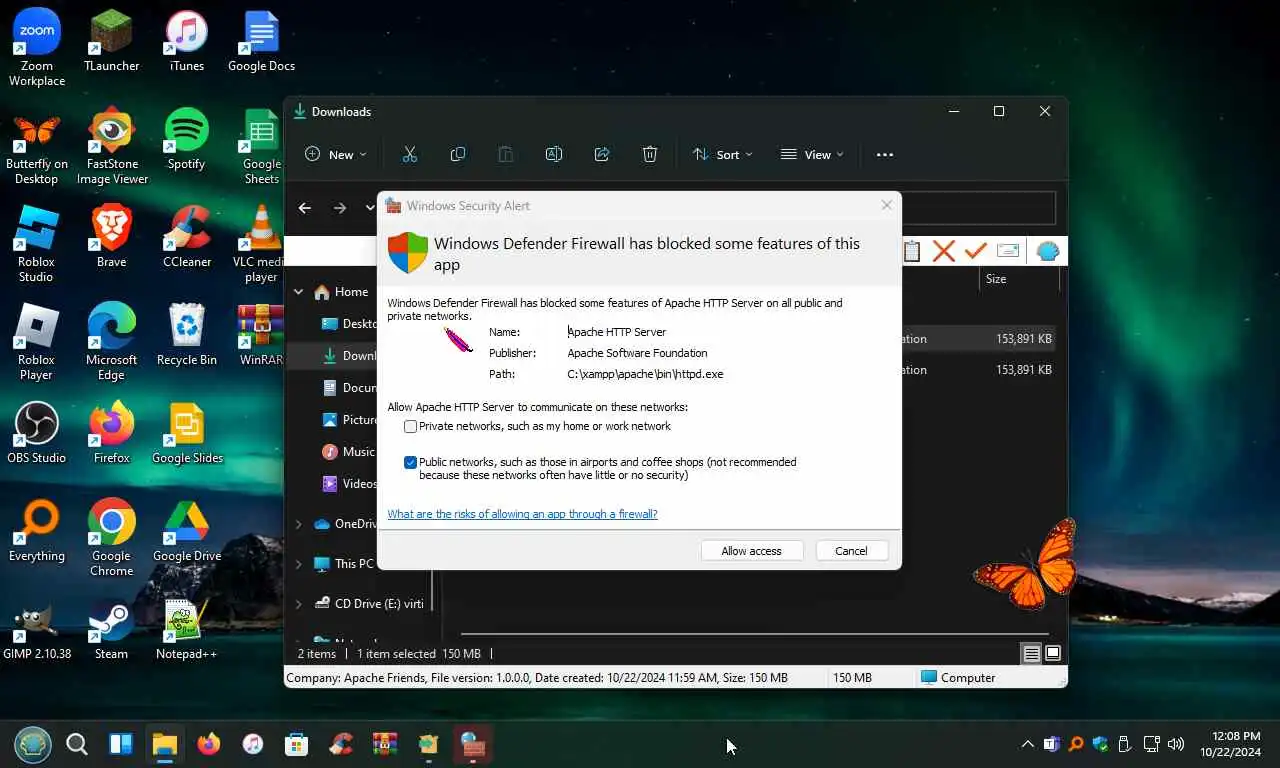
Task: Click the Copy icon in Downloads toolbar
Action: pos(458,154)
